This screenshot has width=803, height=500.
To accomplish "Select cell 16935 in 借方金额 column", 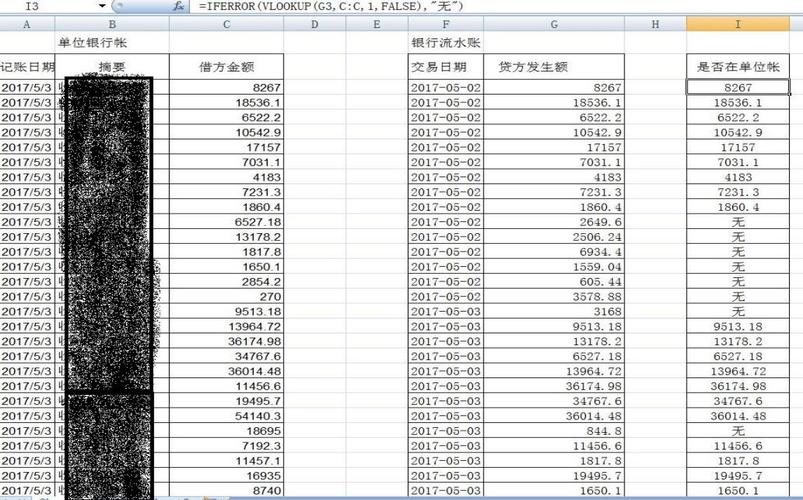I will pos(226,475).
